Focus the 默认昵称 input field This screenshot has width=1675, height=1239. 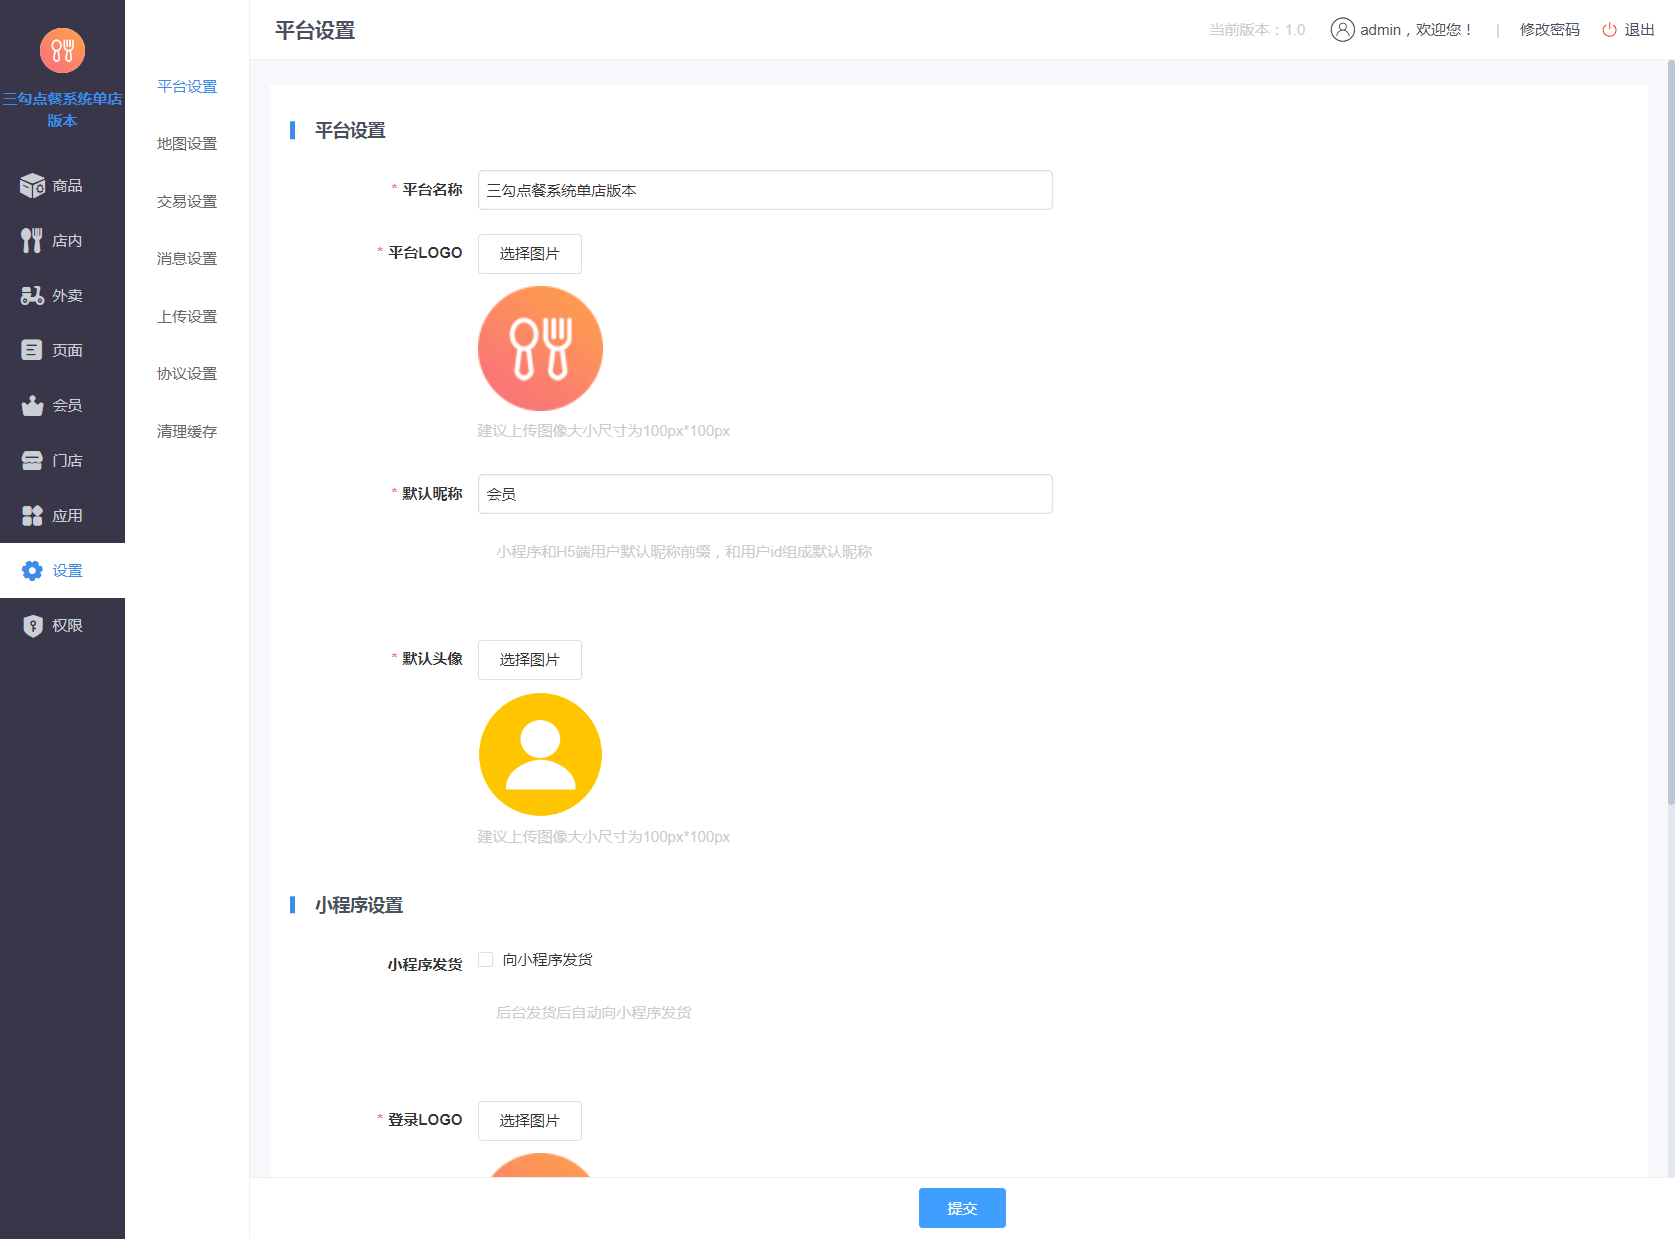pos(765,494)
